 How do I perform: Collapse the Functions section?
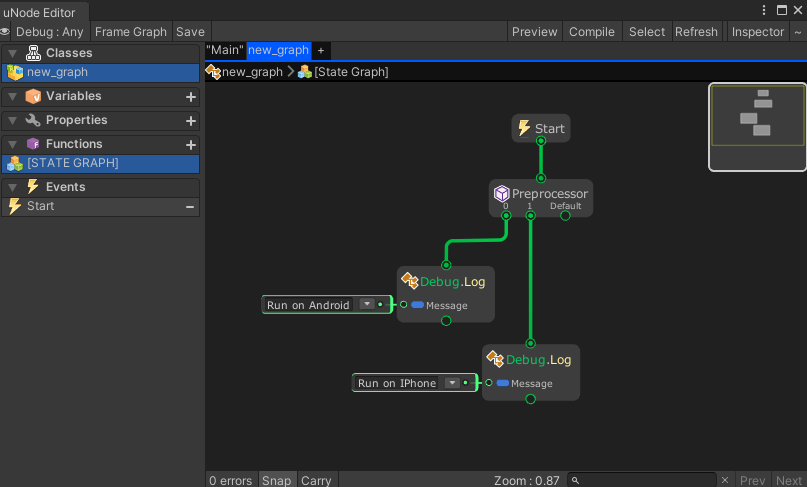tap(12, 144)
